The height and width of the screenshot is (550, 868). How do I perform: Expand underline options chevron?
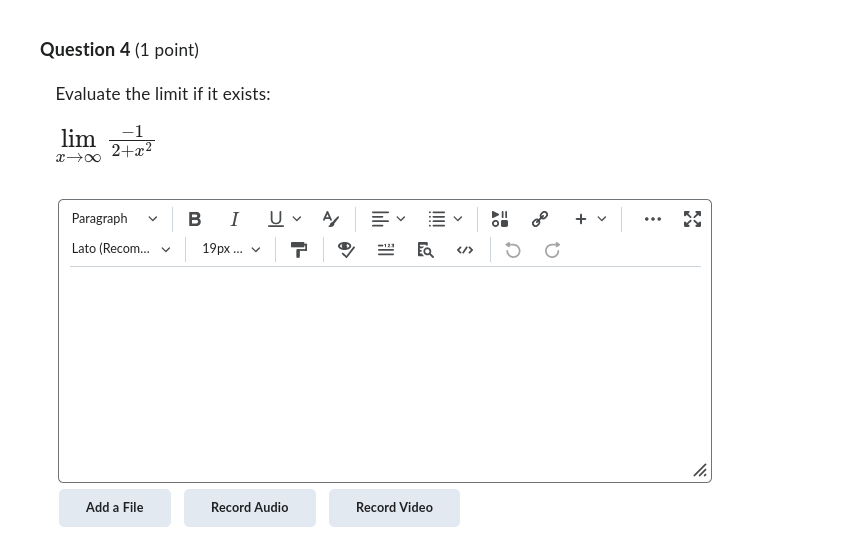coord(297,219)
